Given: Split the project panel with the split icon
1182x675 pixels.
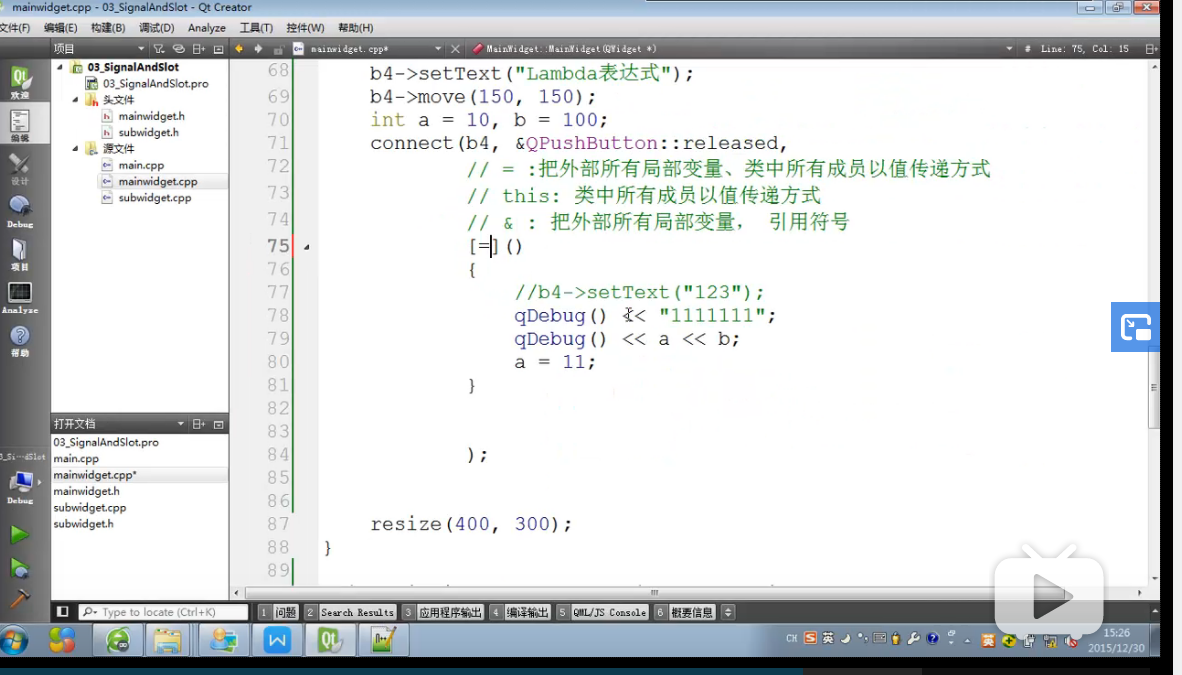Looking at the screenshot, I should (x=199, y=48).
